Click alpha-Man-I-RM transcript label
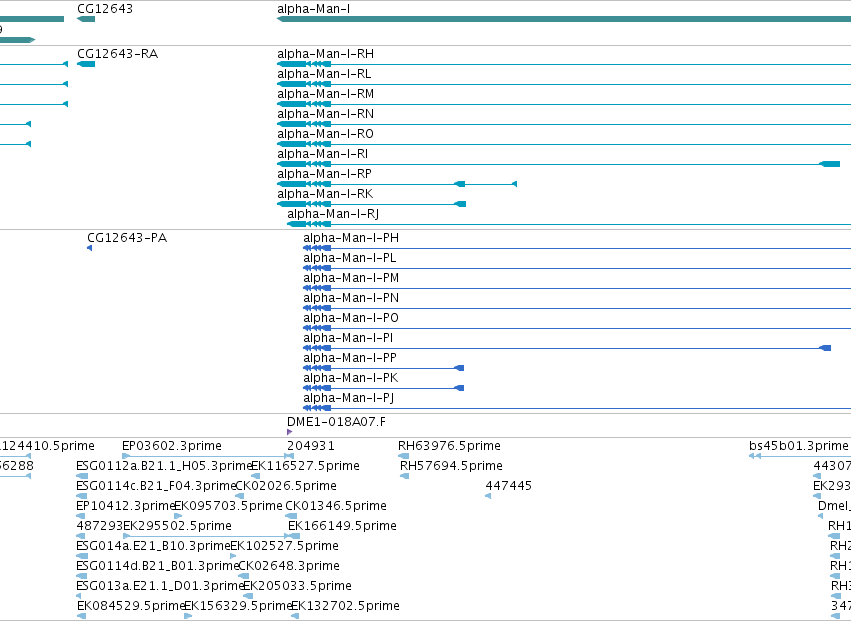Screen dimensions: 851x621 point(325,94)
